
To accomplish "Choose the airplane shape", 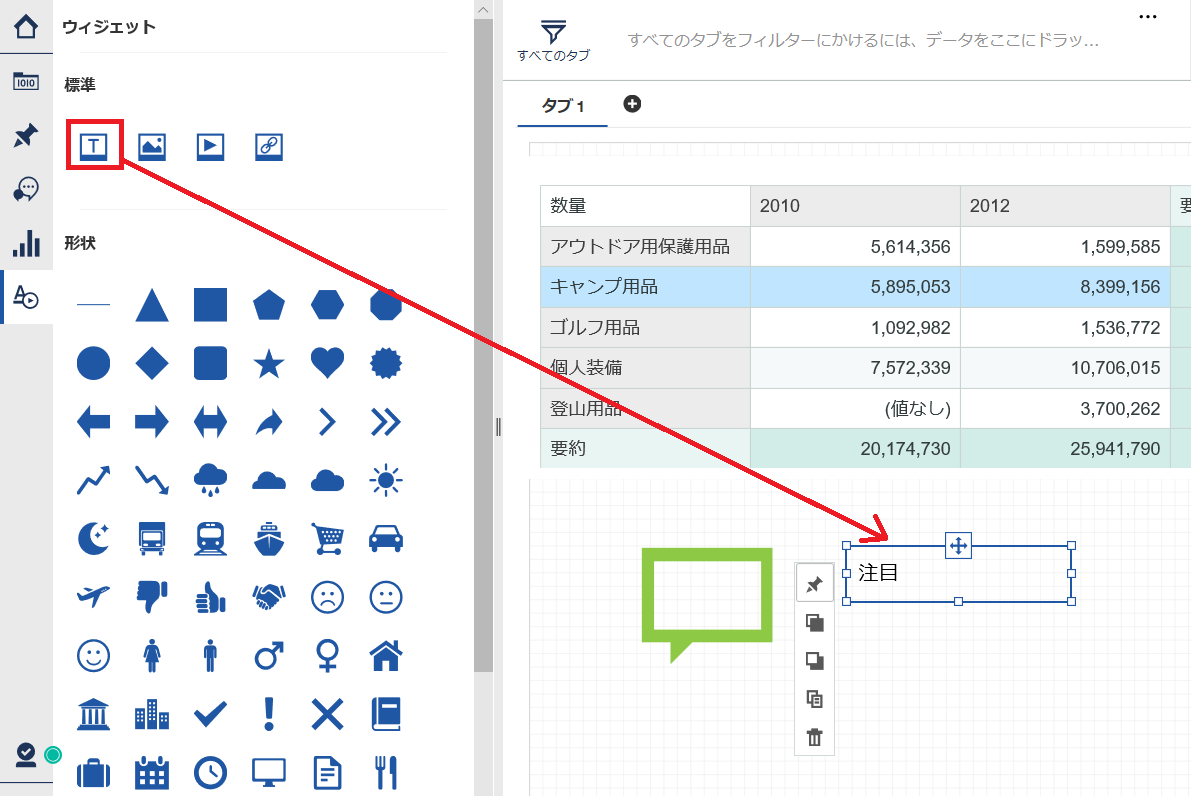I will (x=93, y=597).
